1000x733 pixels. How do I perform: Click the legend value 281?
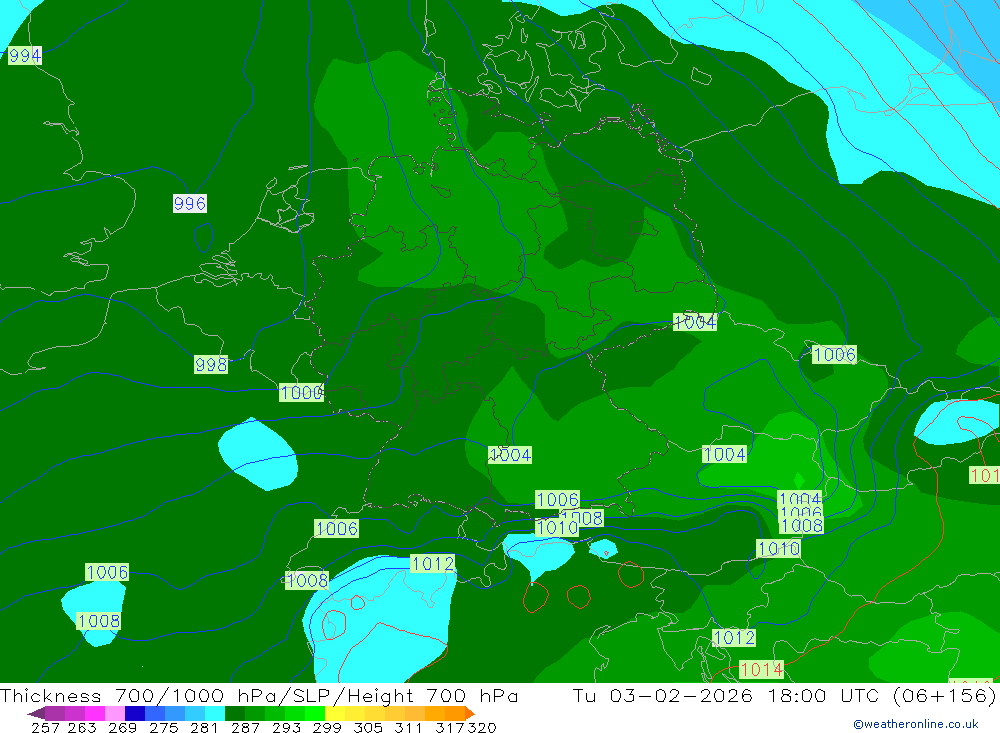(x=204, y=727)
